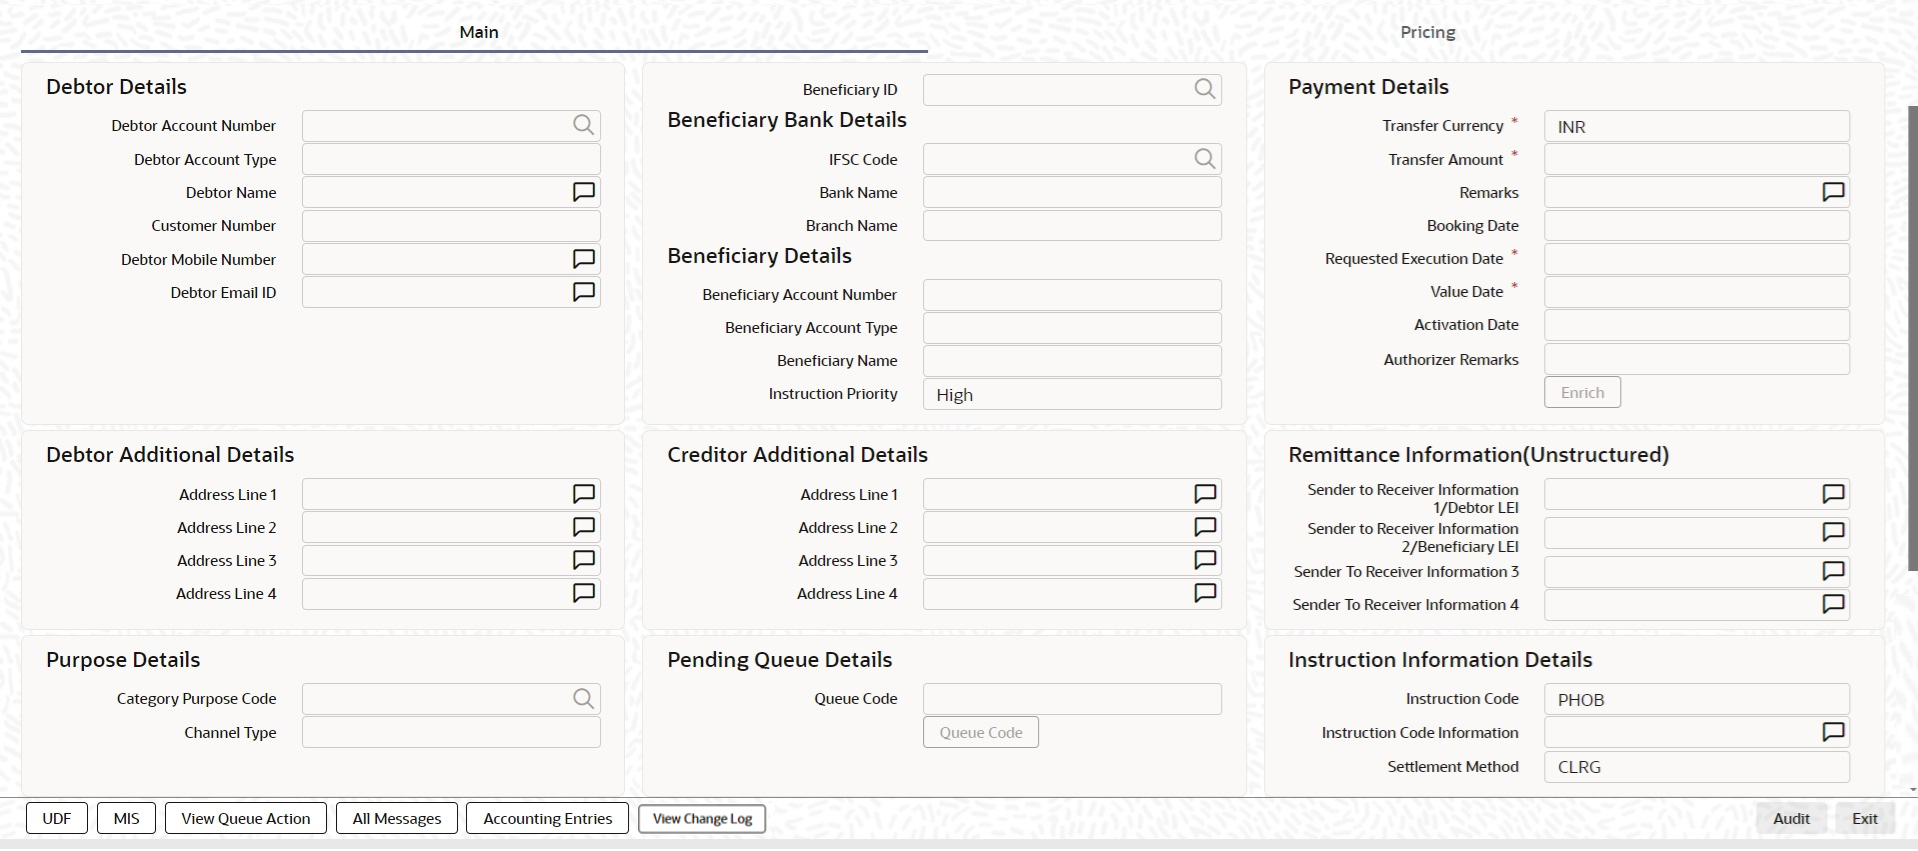The width and height of the screenshot is (1918, 851).
Task: Open Creditor Address Line 3 popup icon
Action: click(1205, 560)
